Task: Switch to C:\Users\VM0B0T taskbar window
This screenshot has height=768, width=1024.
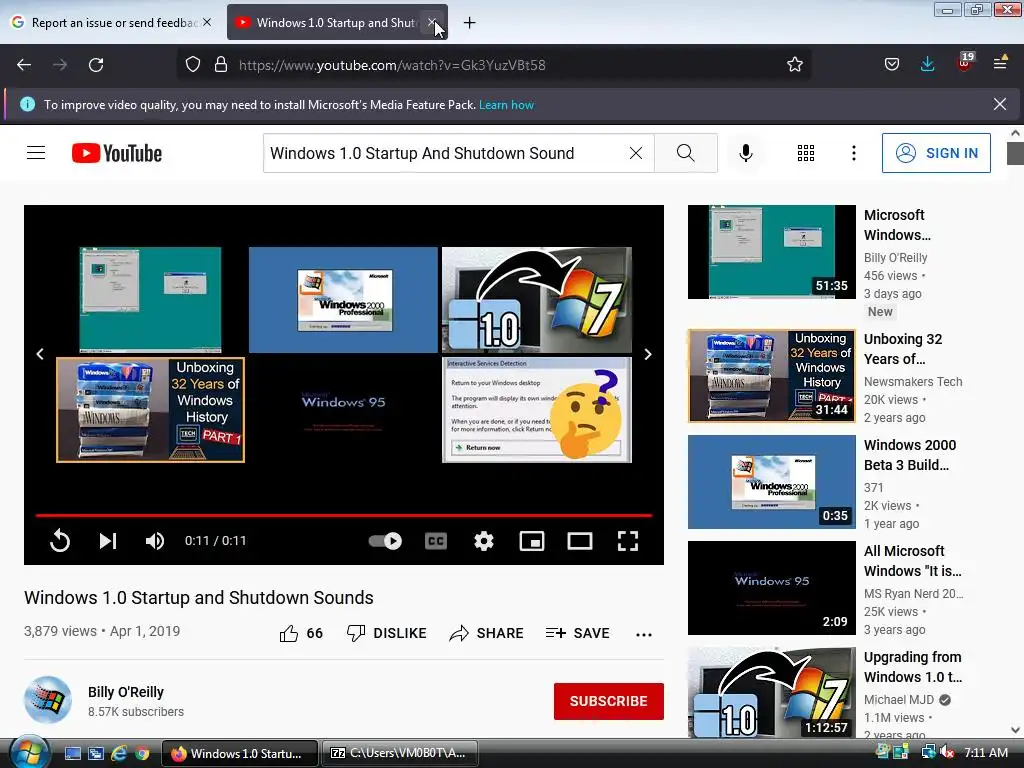Action: click(x=400, y=753)
